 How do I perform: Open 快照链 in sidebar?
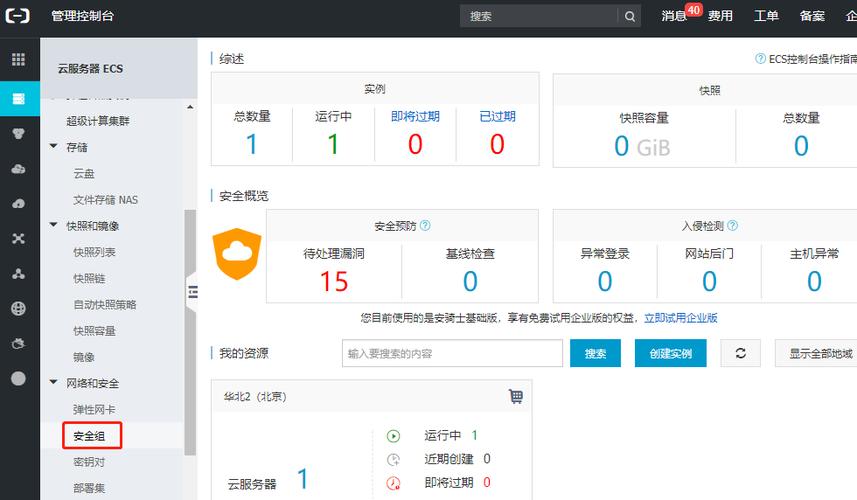tap(89, 278)
